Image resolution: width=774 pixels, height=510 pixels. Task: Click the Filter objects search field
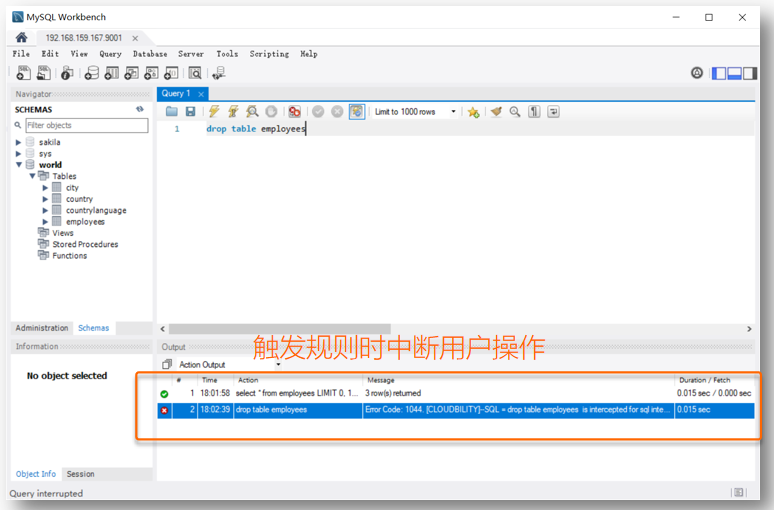85,126
